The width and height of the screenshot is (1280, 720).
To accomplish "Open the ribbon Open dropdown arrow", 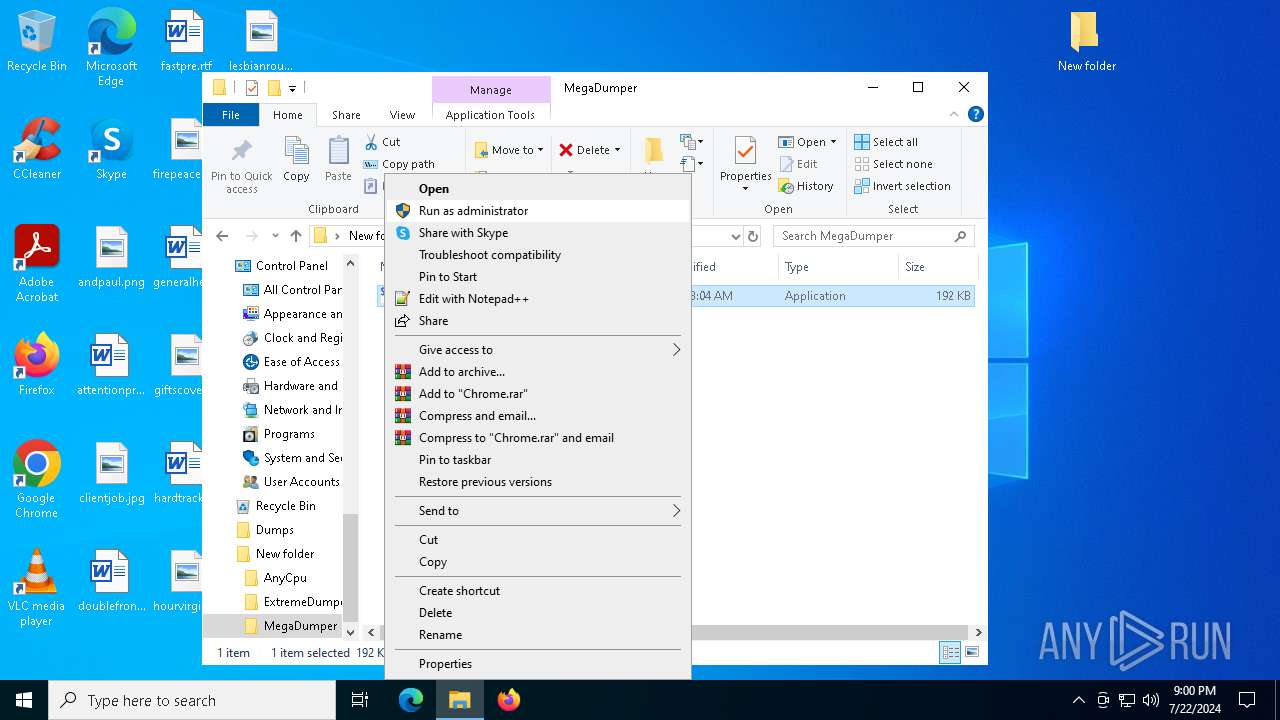I will (x=833, y=142).
